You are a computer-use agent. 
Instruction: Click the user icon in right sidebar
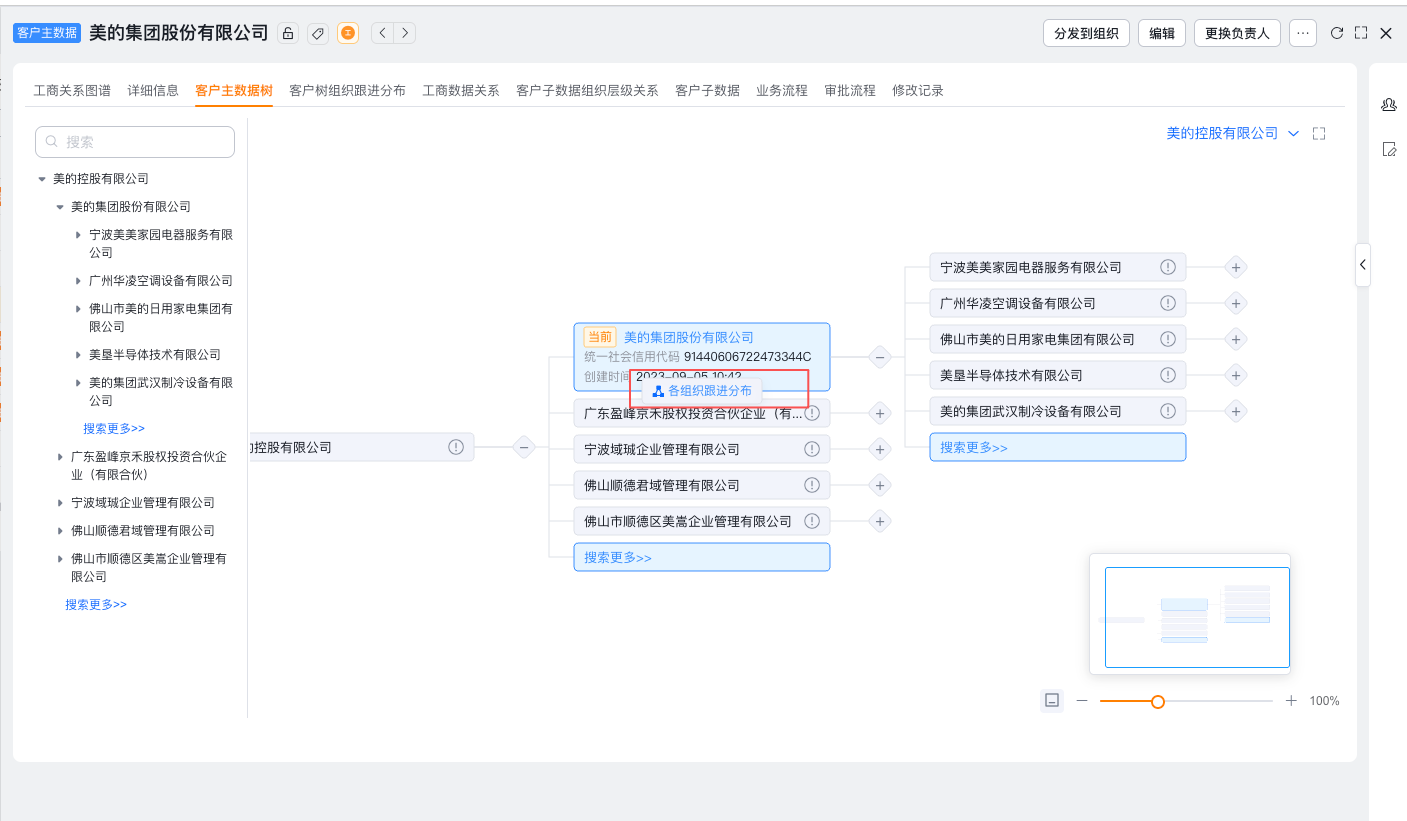[x=1389, y=105]
